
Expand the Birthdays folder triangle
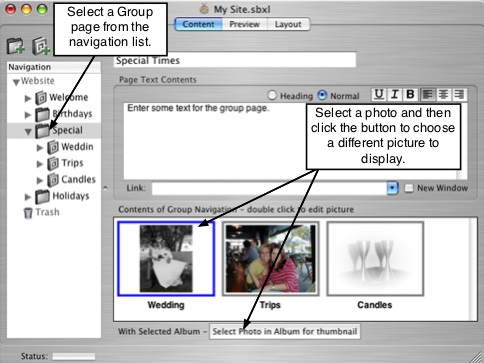point(28,115)
